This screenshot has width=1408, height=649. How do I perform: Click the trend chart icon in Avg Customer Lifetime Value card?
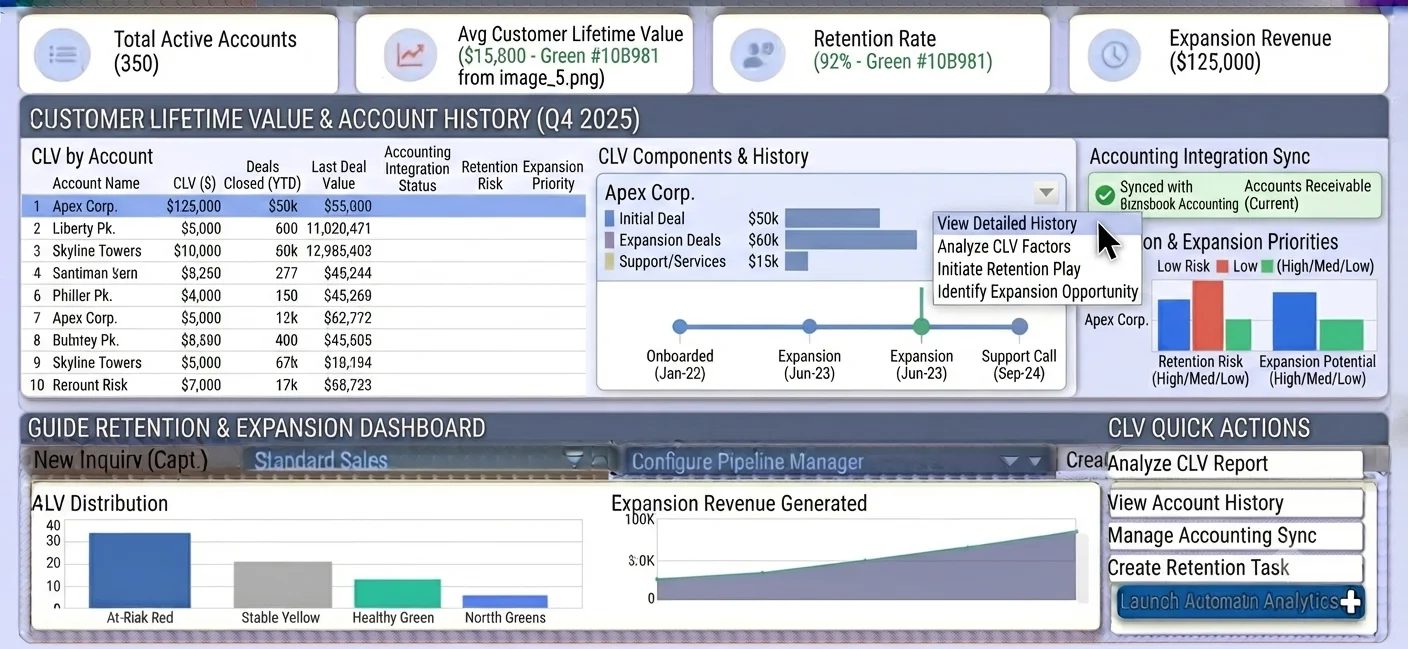409,55
